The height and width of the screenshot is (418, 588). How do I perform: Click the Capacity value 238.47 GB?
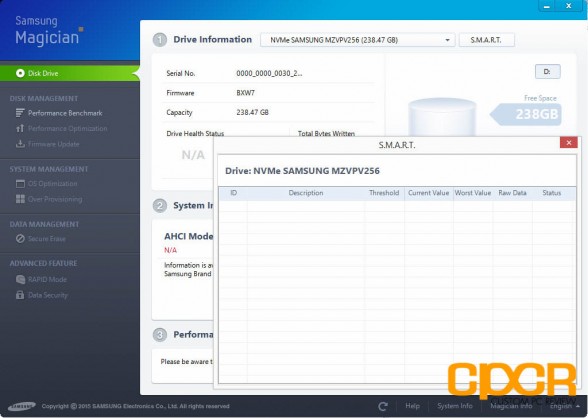pyautogui.click(x=252, y=112)
